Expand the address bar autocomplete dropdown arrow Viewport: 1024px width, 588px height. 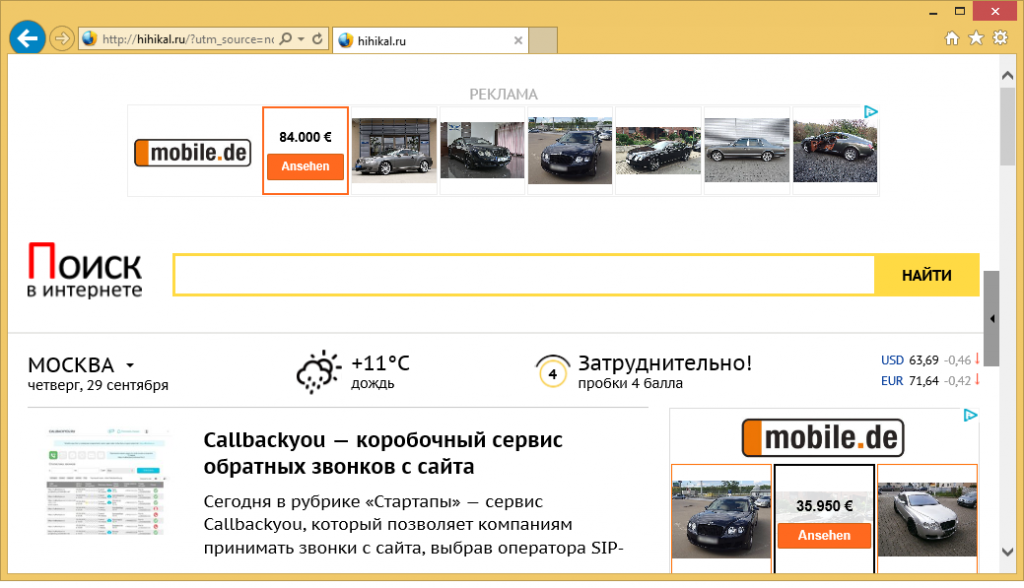[301, 39]
